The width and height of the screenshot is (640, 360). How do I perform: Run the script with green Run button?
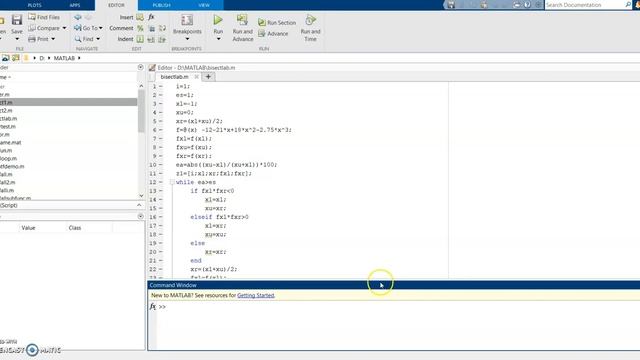coord(218,20)
